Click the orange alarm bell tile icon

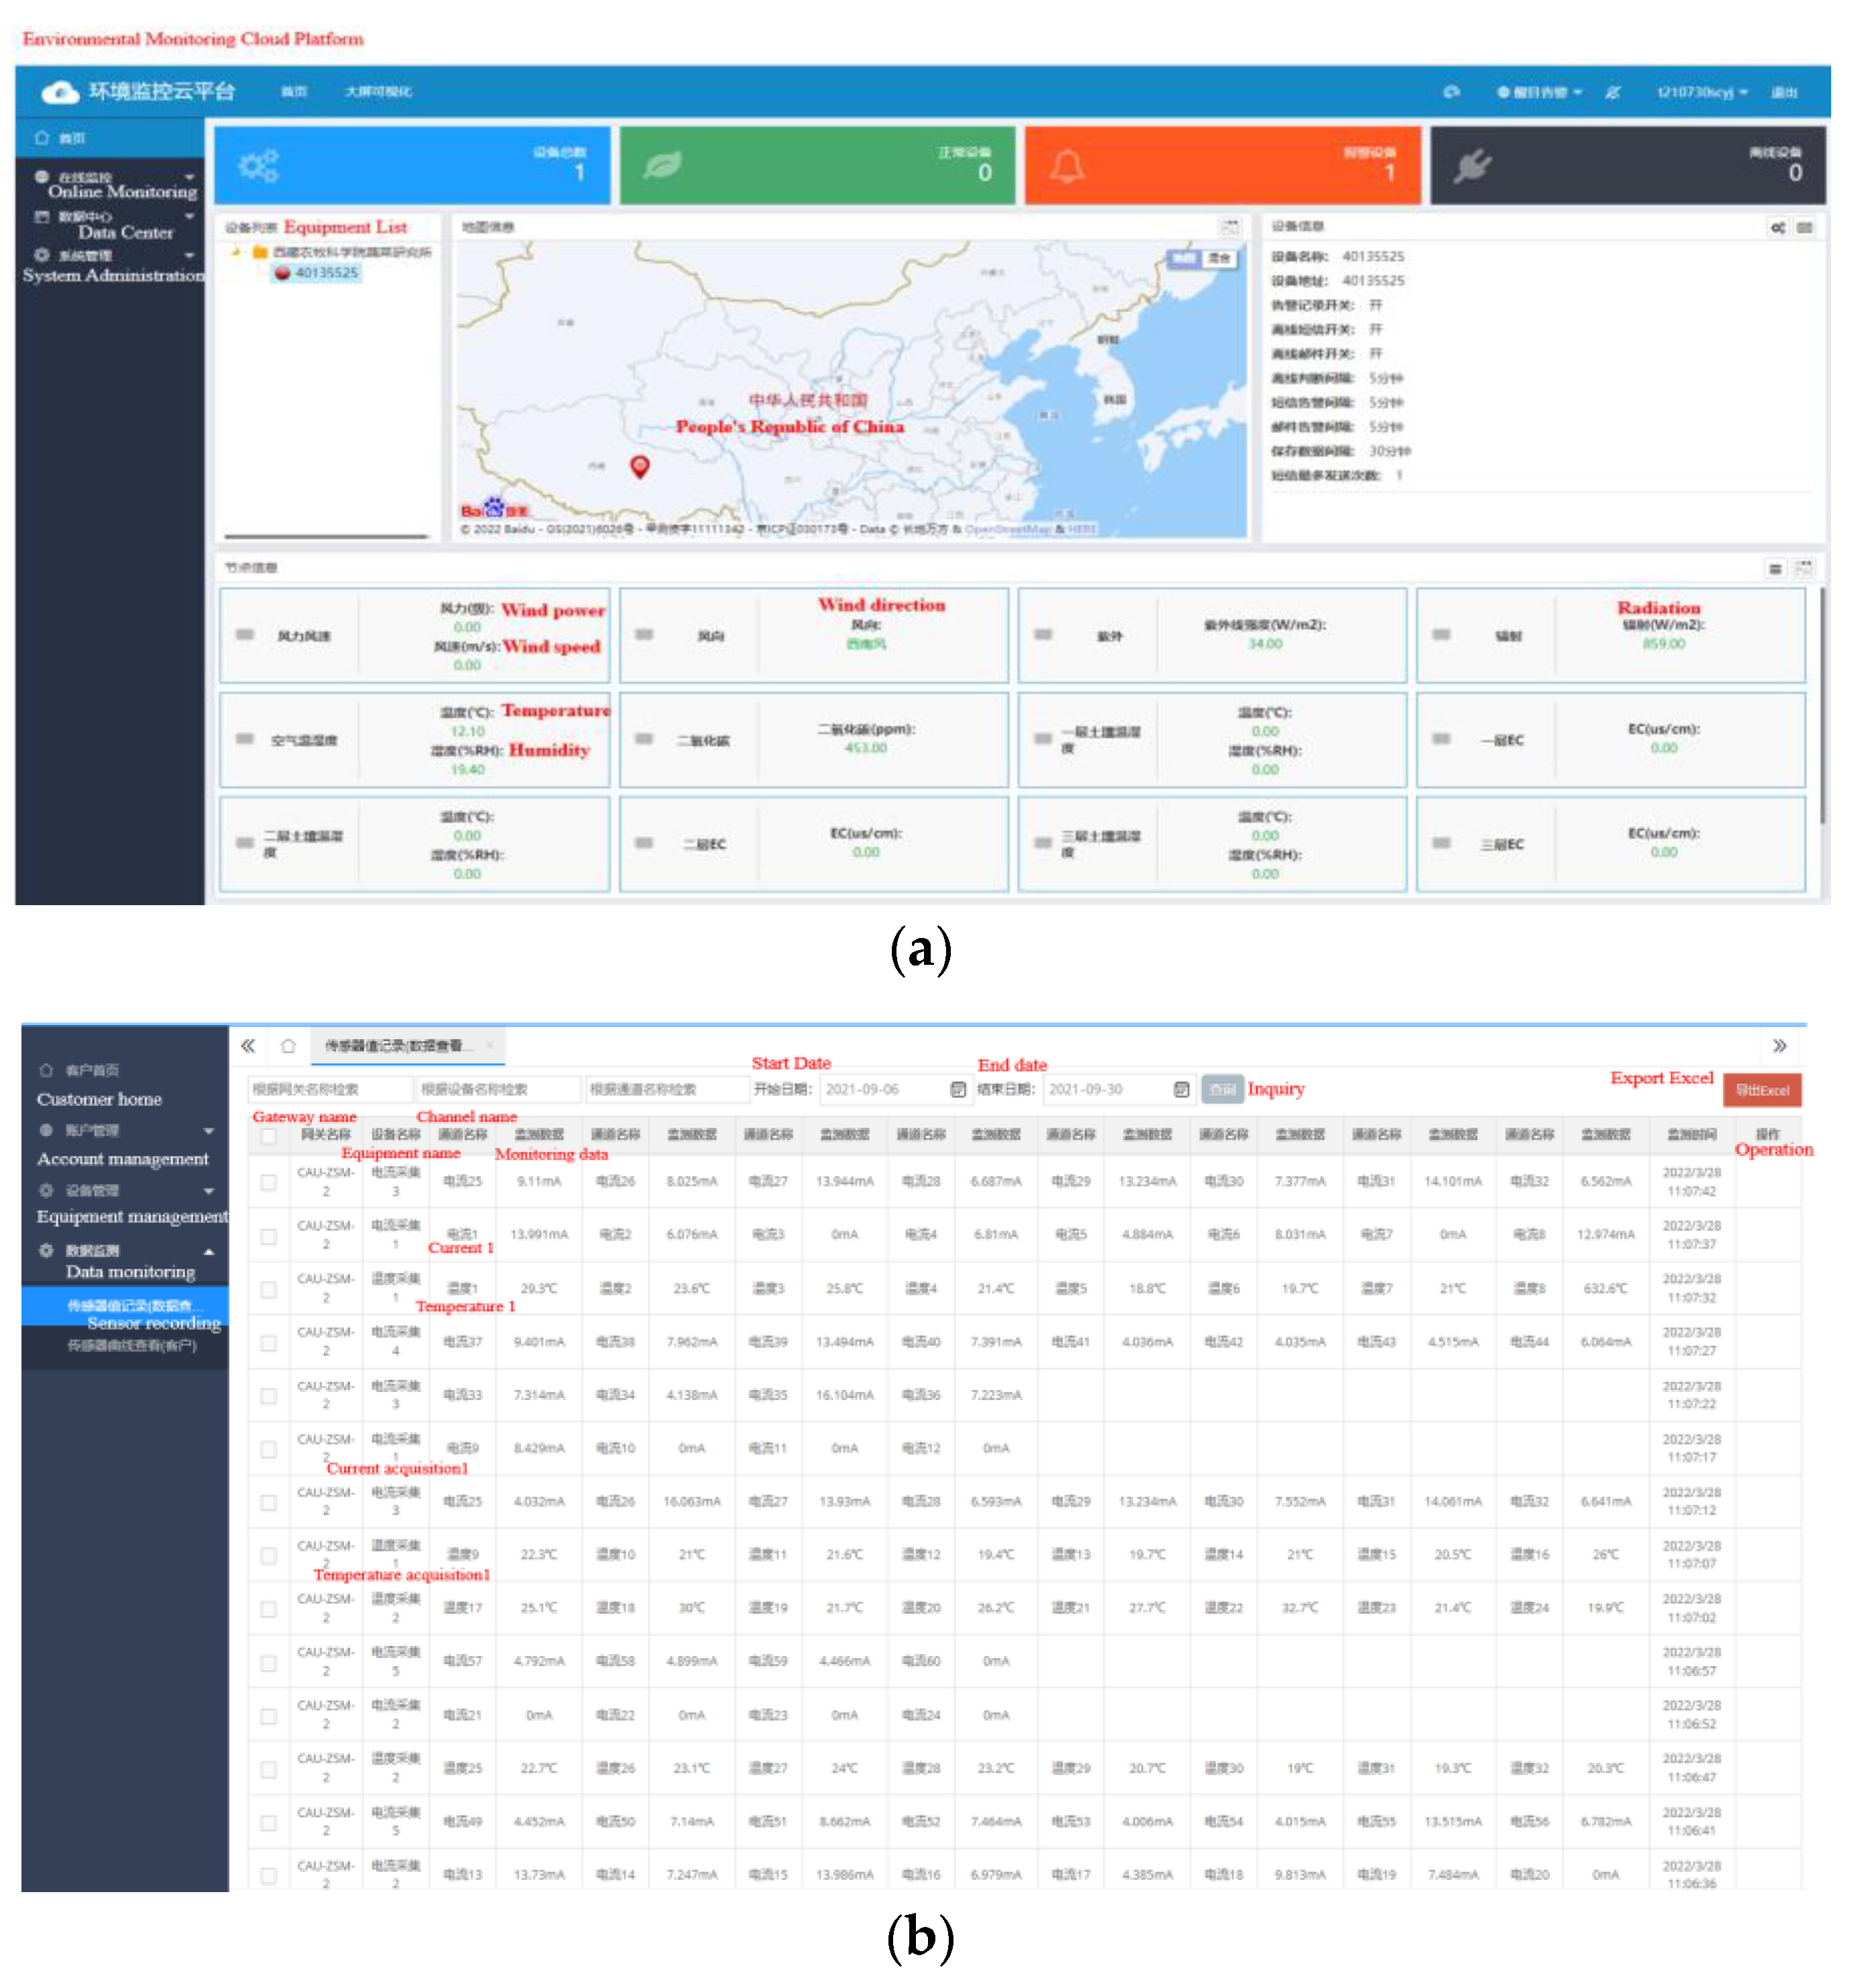point(1066,166)
